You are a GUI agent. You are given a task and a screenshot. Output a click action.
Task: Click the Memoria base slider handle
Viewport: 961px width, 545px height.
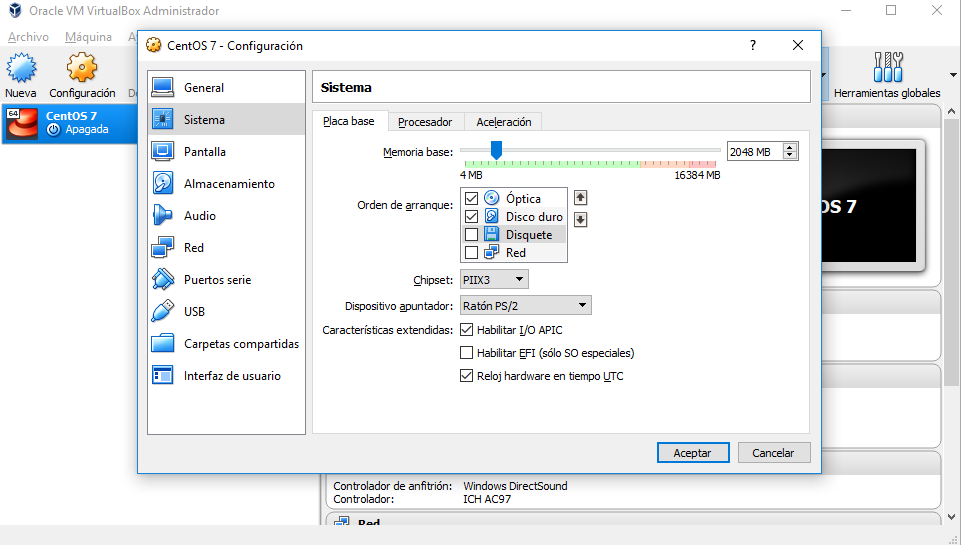[496, 150]
